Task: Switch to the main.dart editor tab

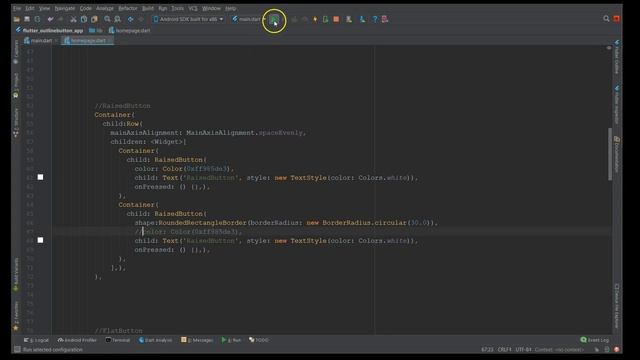Action: [x=41, y=40]
